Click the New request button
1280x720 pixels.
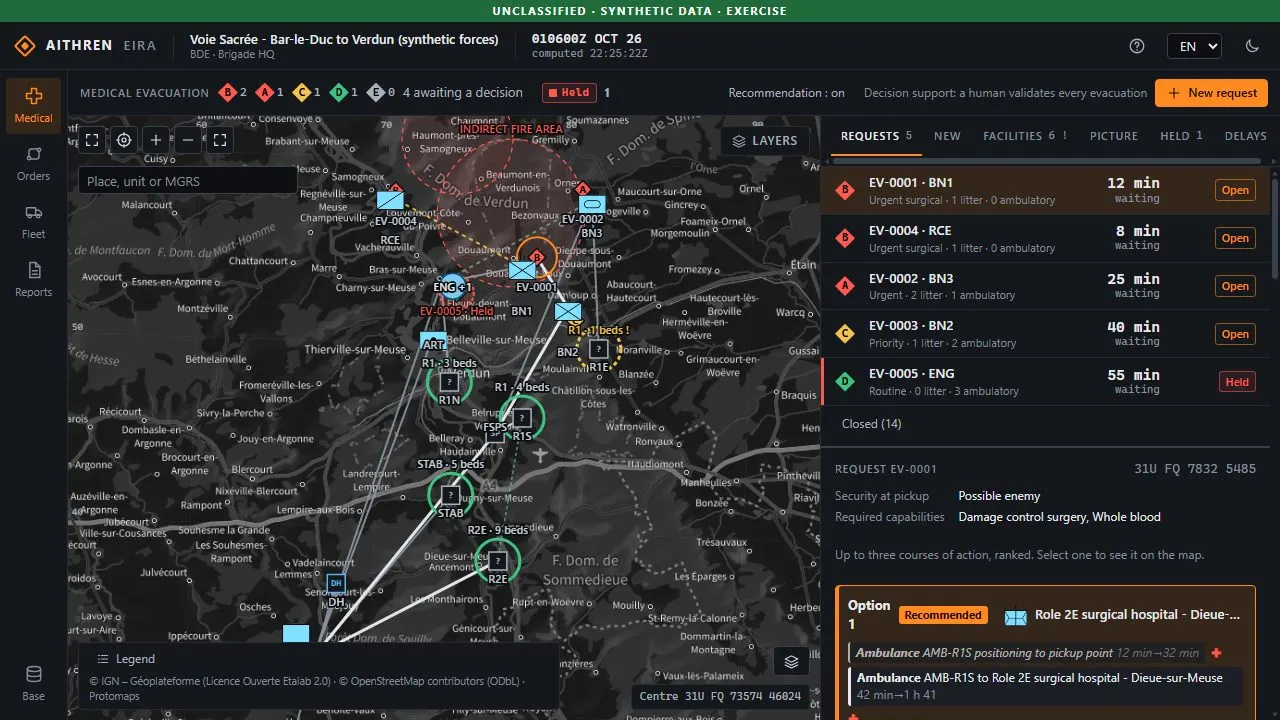coord(1211,93)
